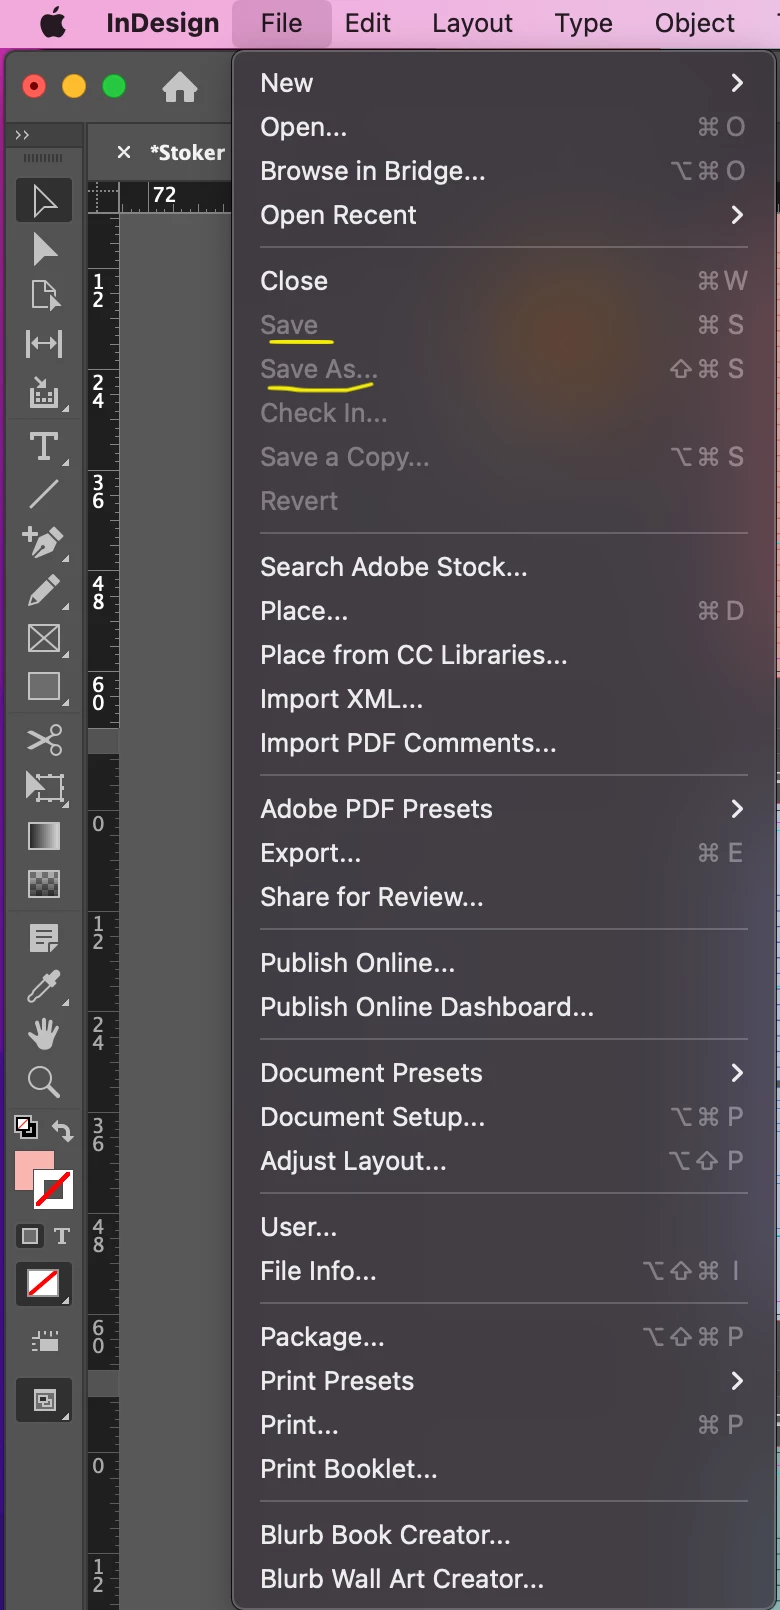Choose Package... menu item
This screenshot has width=780, height=1610.
point(504,1337)
